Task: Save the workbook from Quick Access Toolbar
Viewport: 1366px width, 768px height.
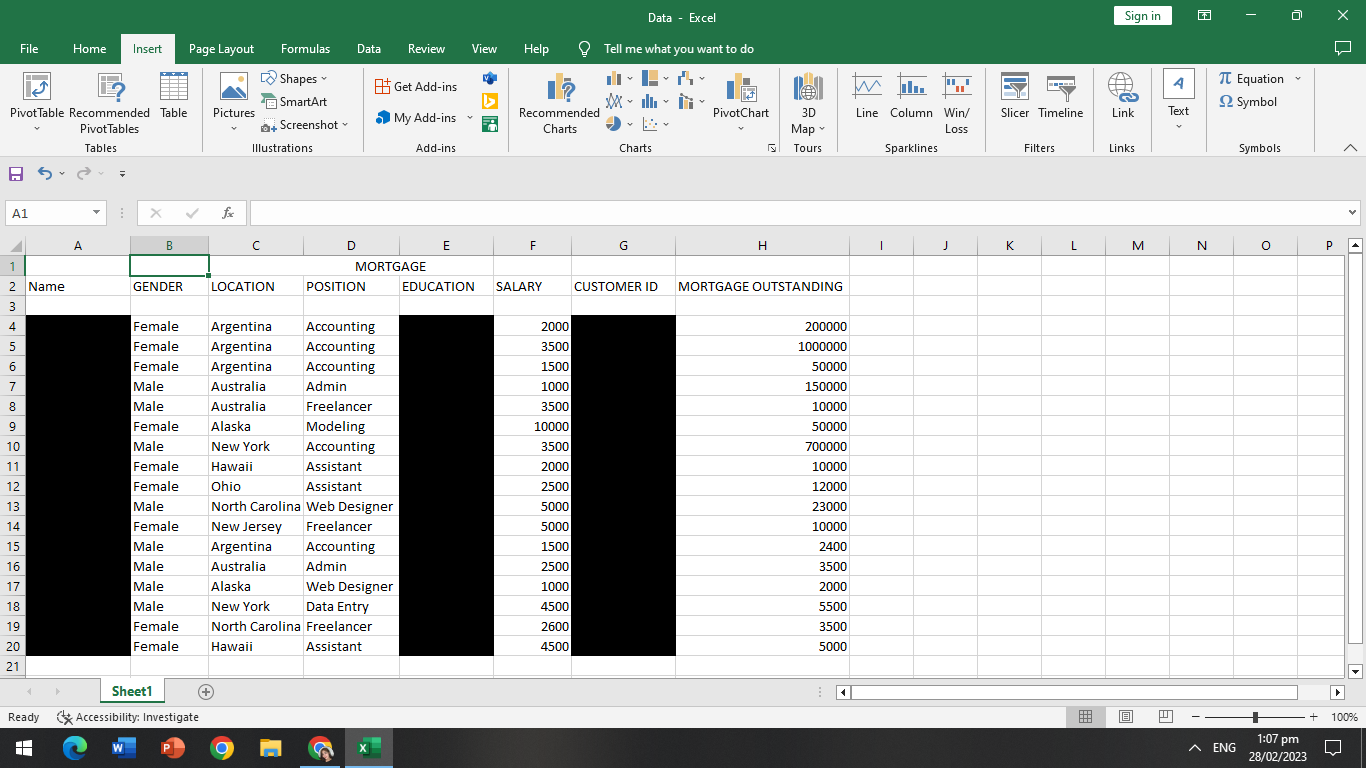Action: point(16,173)
